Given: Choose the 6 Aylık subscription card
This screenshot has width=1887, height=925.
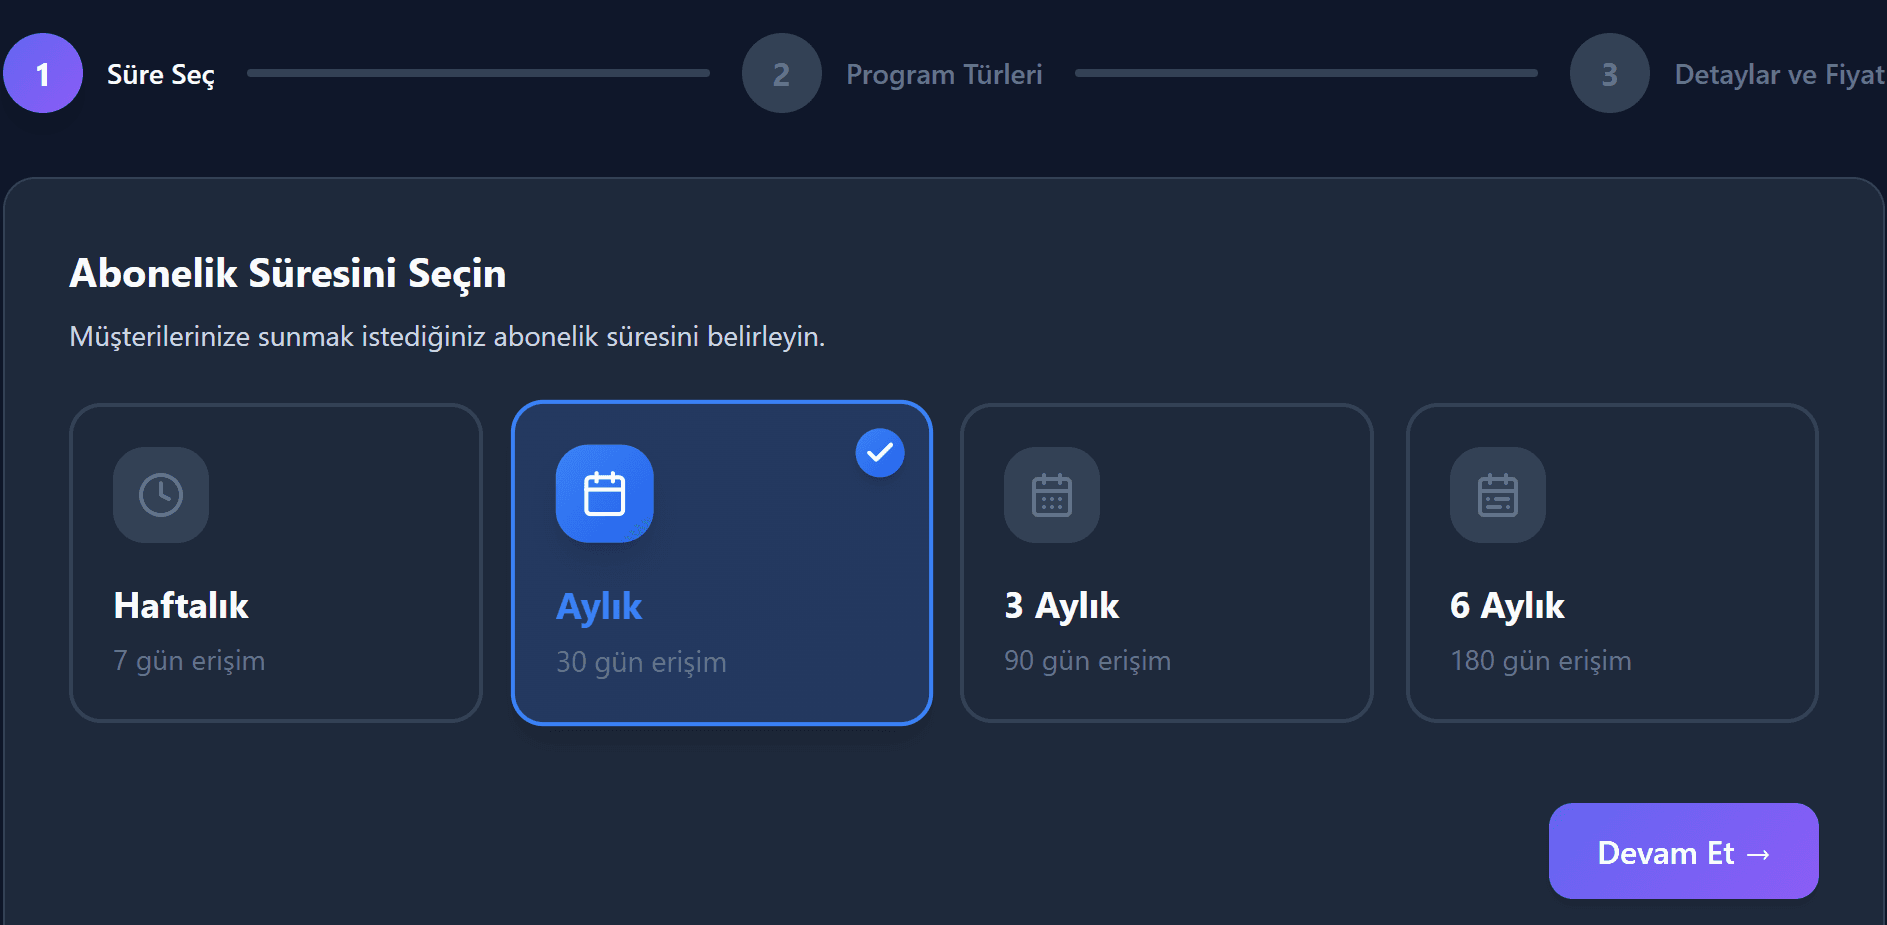Looking at the screenshot, I should pyautogui.click(x=1612, y=563).
